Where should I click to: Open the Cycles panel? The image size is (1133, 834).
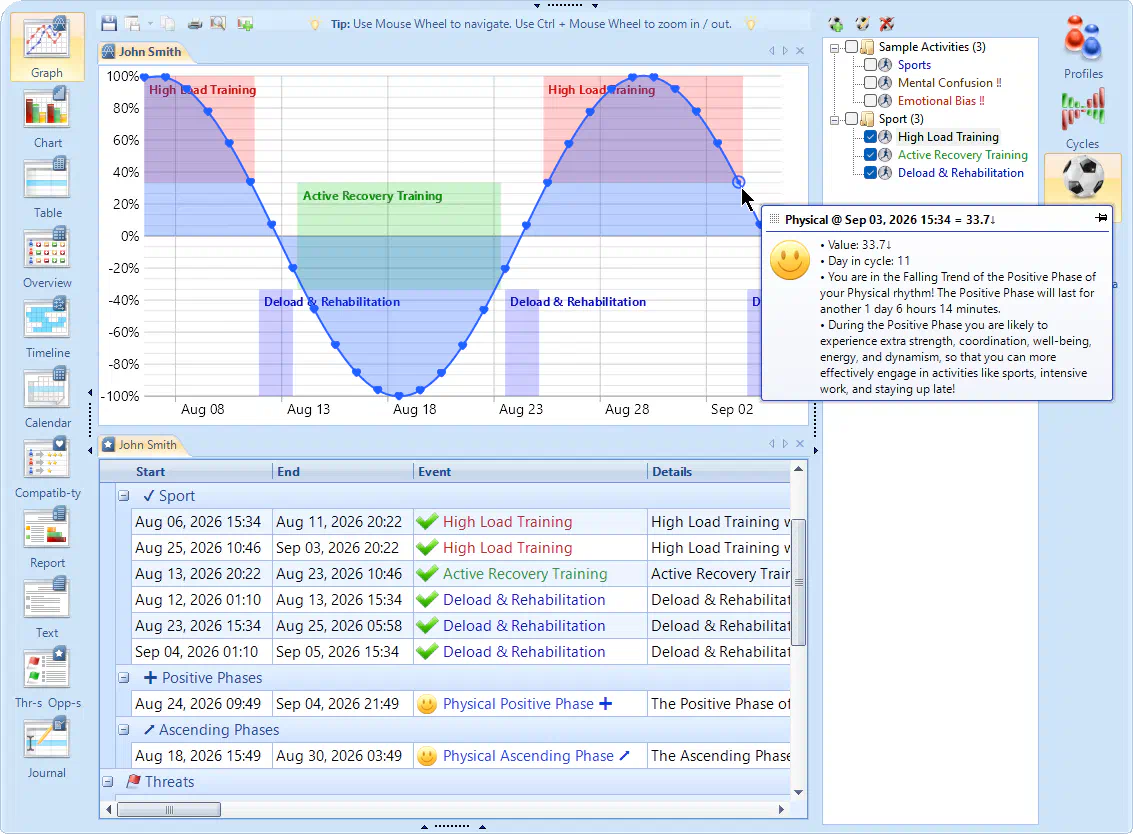pos(1082,118)
